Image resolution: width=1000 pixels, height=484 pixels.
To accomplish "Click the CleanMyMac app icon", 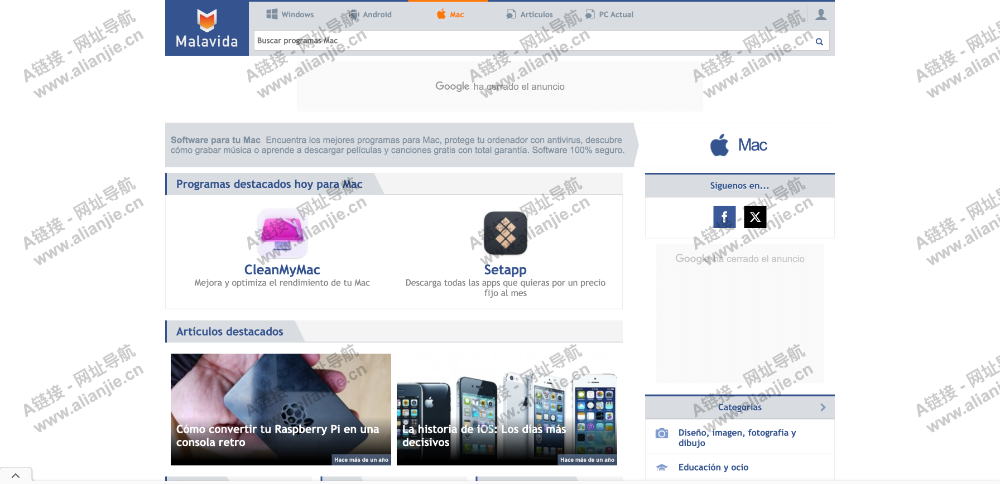I will [x=282, y=233].
